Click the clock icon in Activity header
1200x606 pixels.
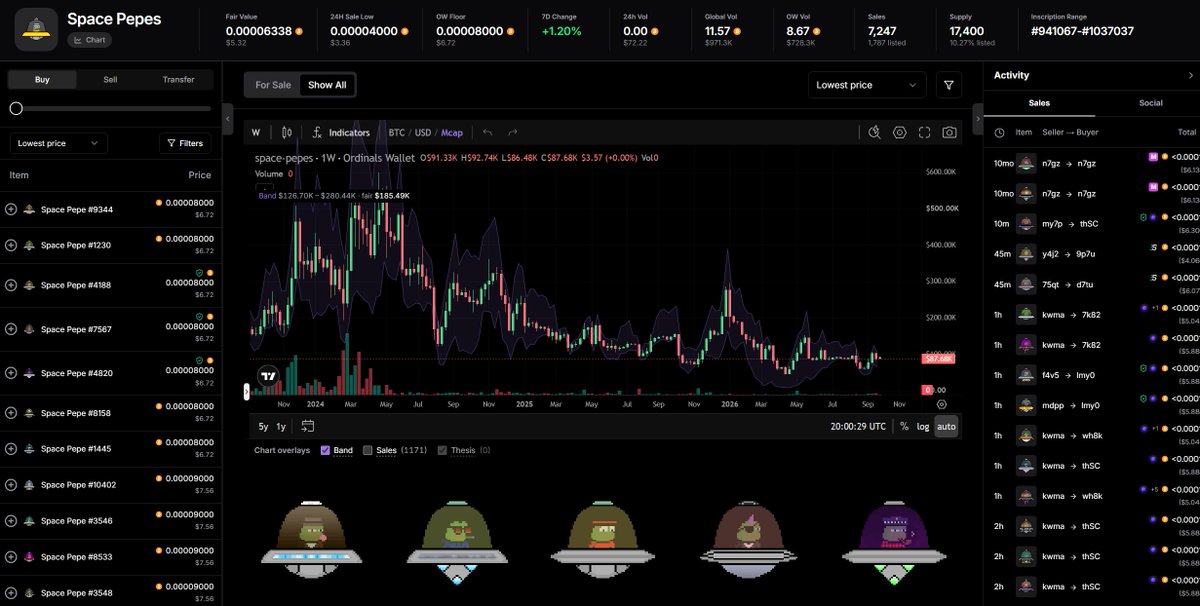pyautogui.click(x=999, y=132)
